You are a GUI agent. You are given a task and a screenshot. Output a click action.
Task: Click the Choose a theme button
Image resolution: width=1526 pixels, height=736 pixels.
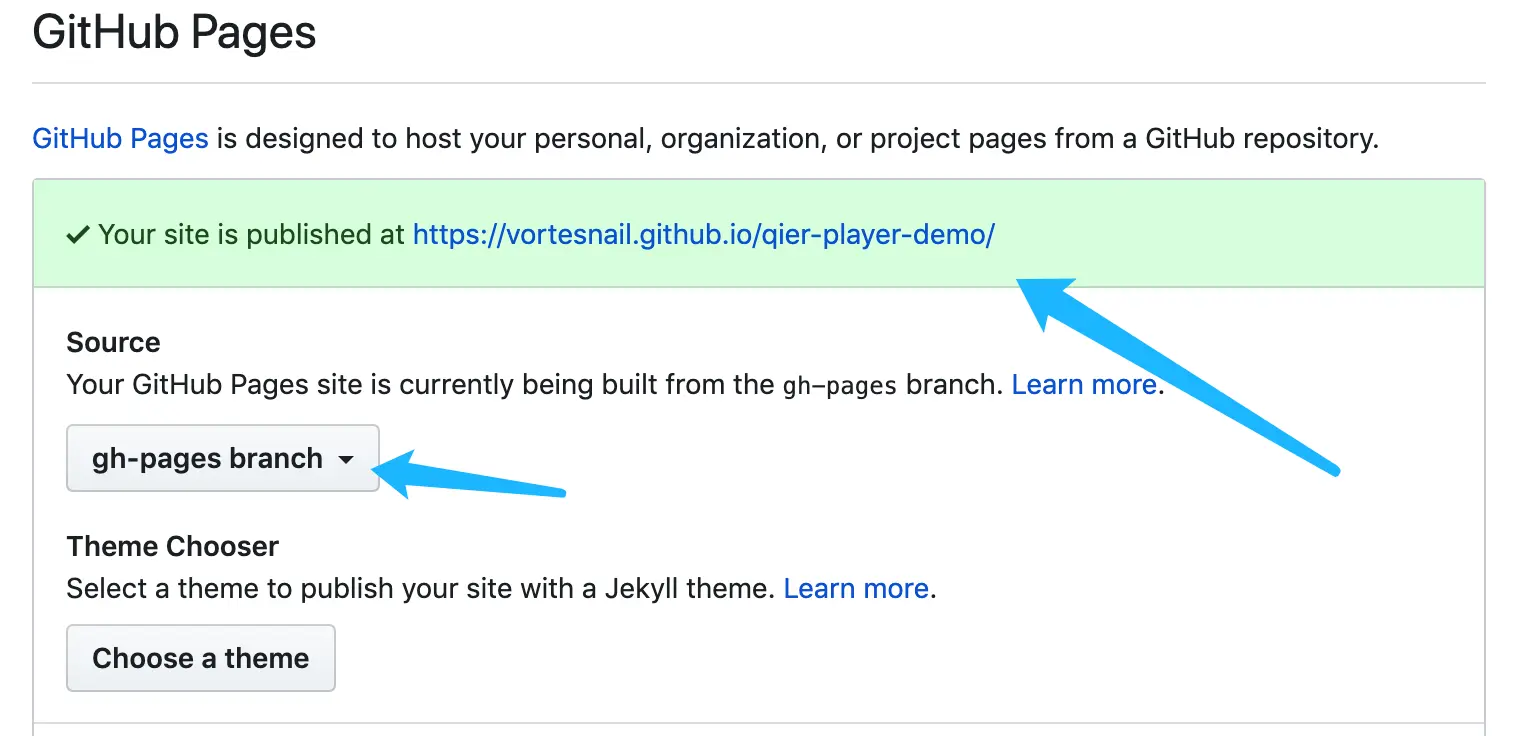click(201, 659)
